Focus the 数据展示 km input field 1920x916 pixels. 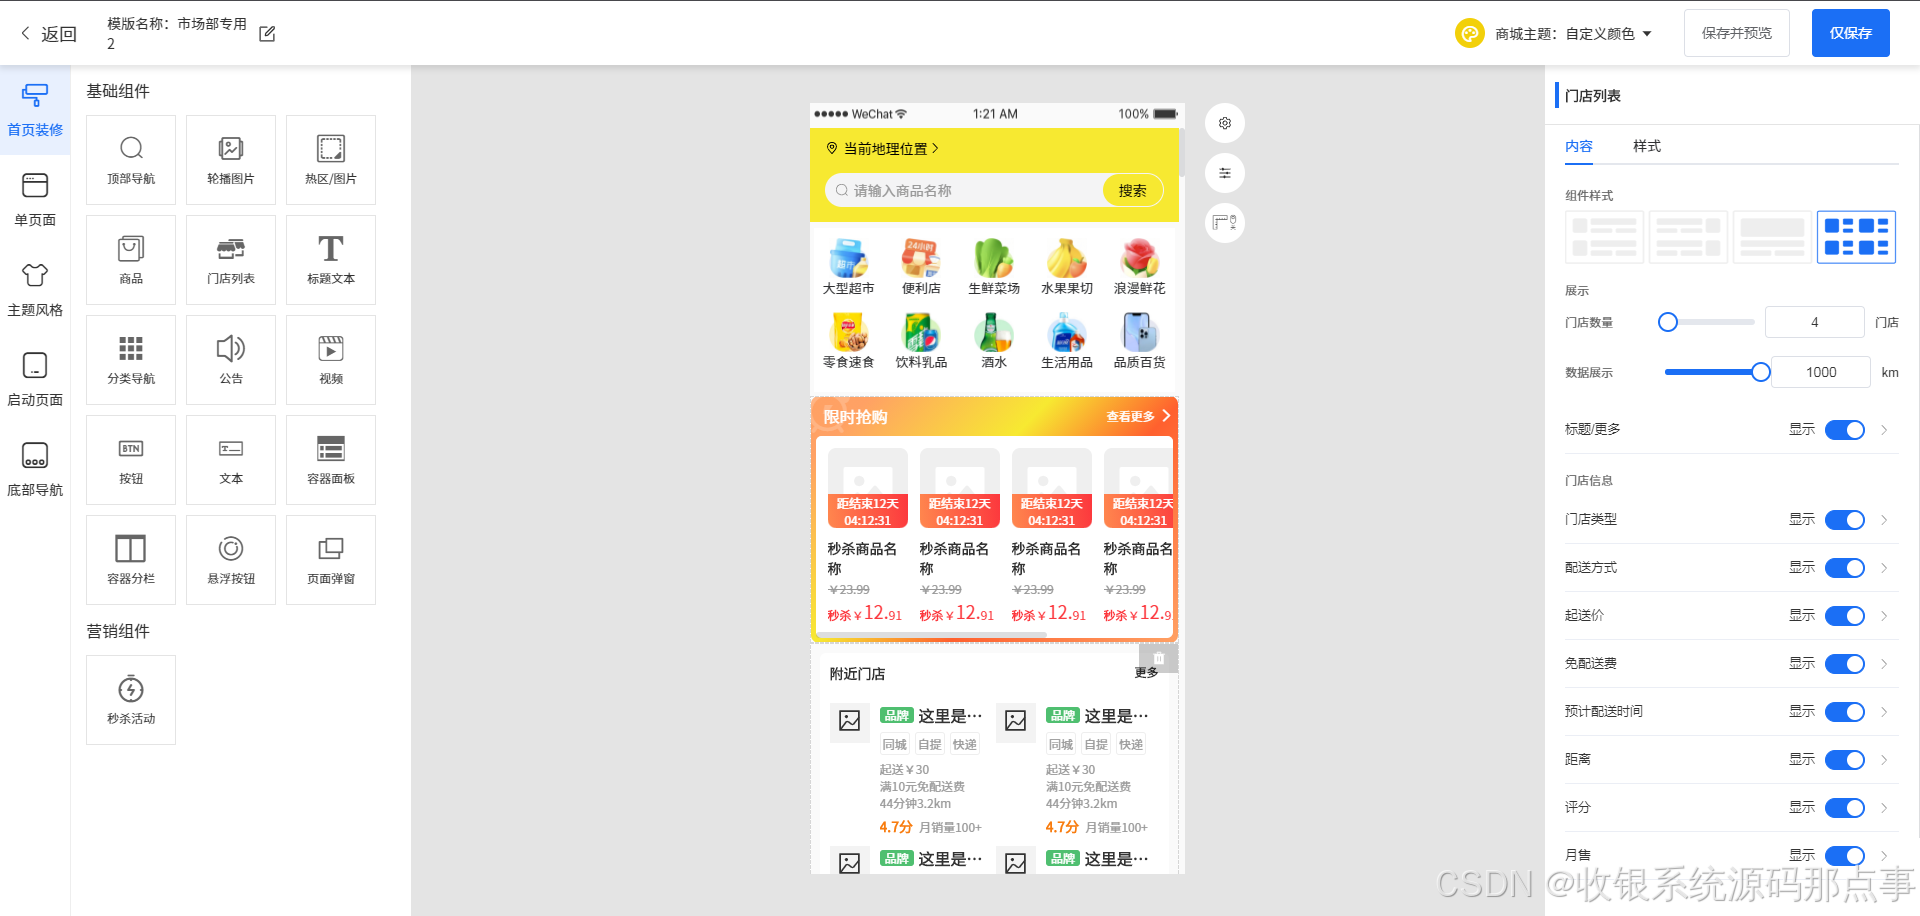[1821, 372]
